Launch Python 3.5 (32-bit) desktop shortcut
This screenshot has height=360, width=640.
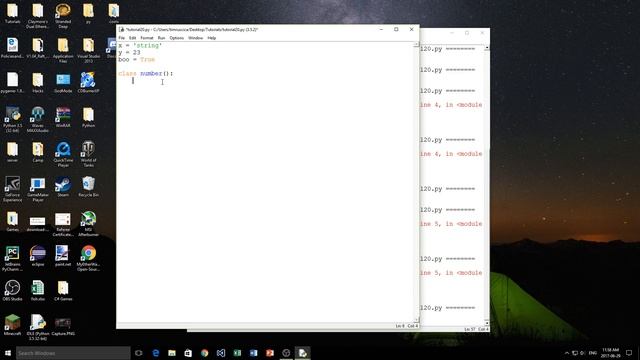[x=12, y=120]
